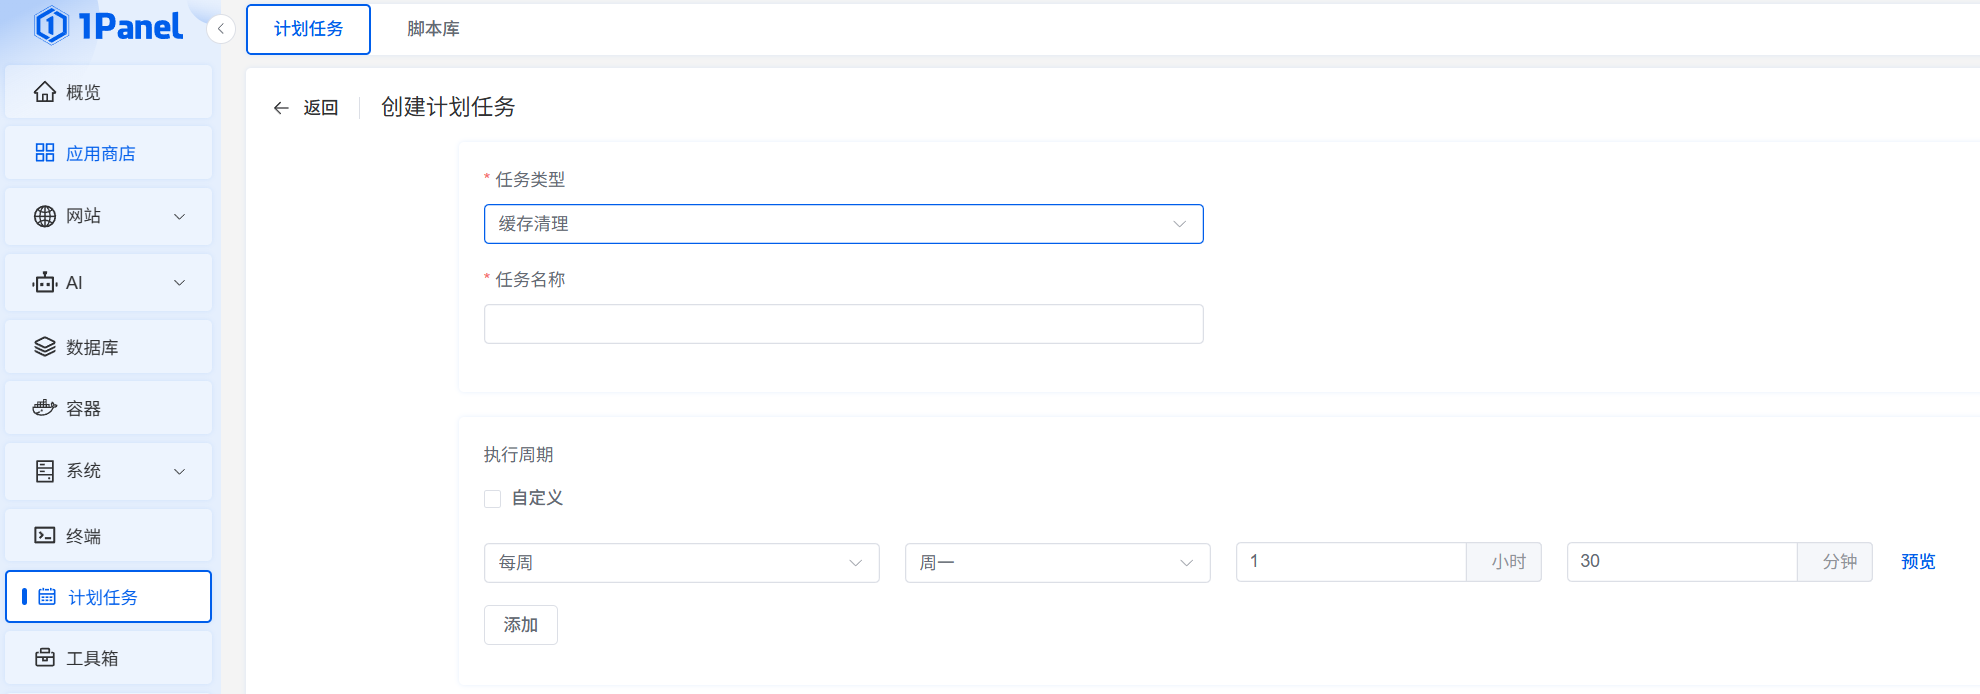This screenshot has height=694, width=1980.
Task: Focus the 任务名称 input field
Action: point(843,324)
